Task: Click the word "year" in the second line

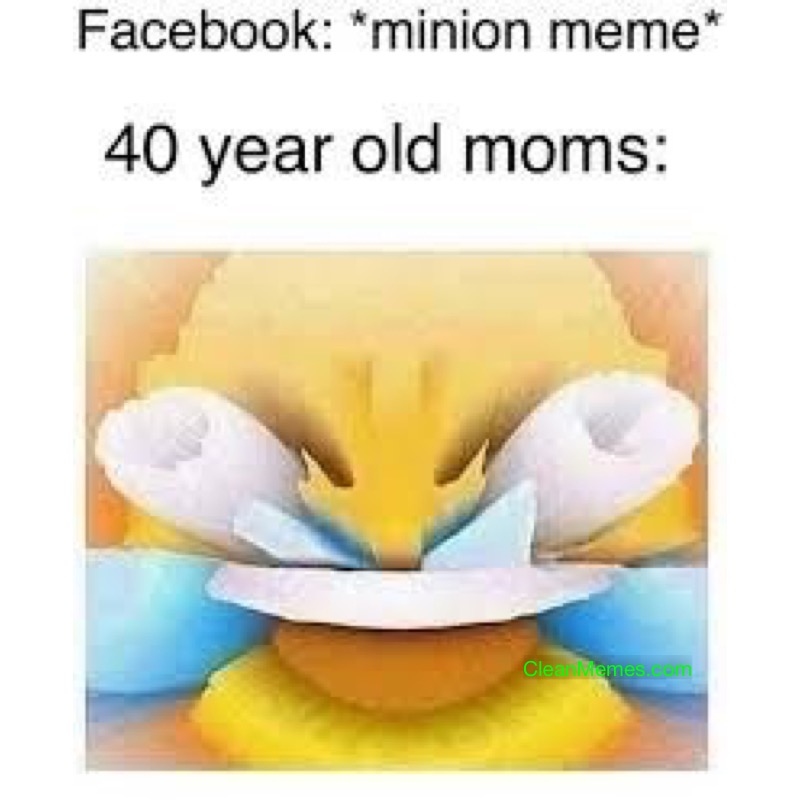Action: [263, 153]
